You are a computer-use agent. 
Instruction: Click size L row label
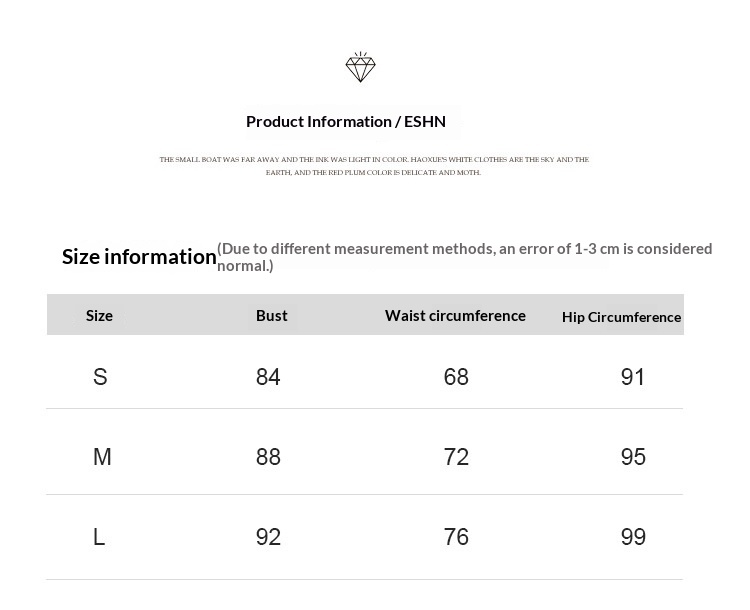[x=99, y=537]
